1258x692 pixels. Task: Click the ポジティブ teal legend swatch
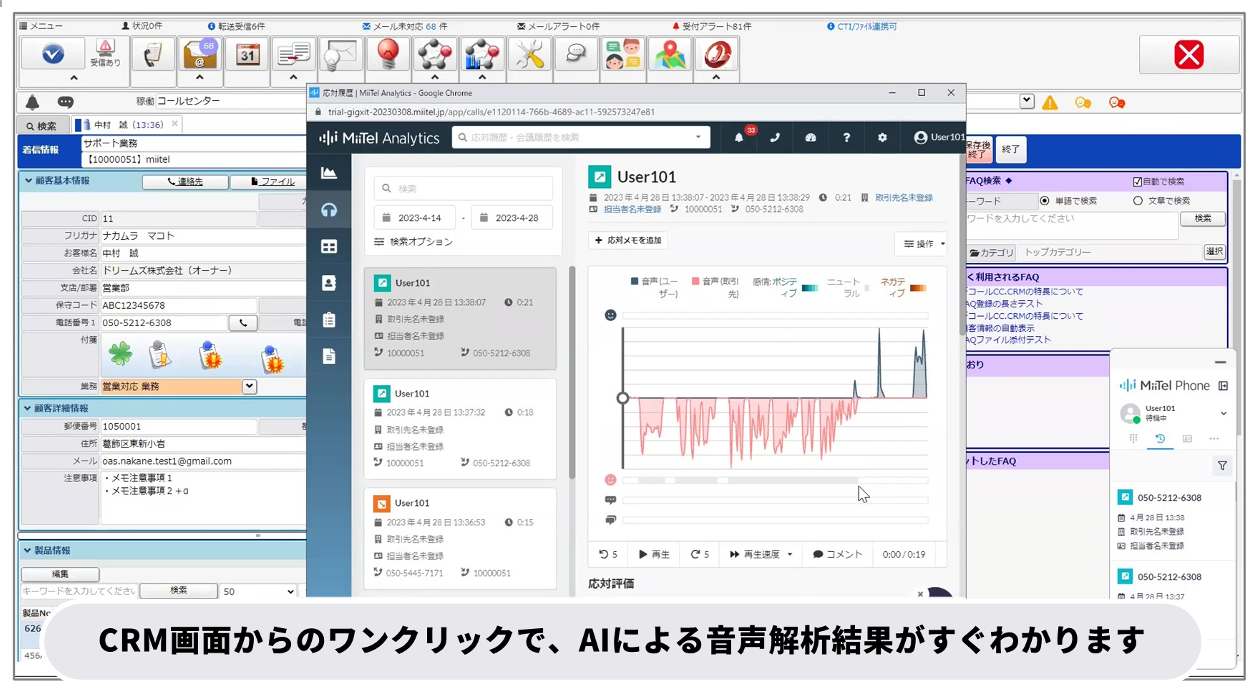811,288
